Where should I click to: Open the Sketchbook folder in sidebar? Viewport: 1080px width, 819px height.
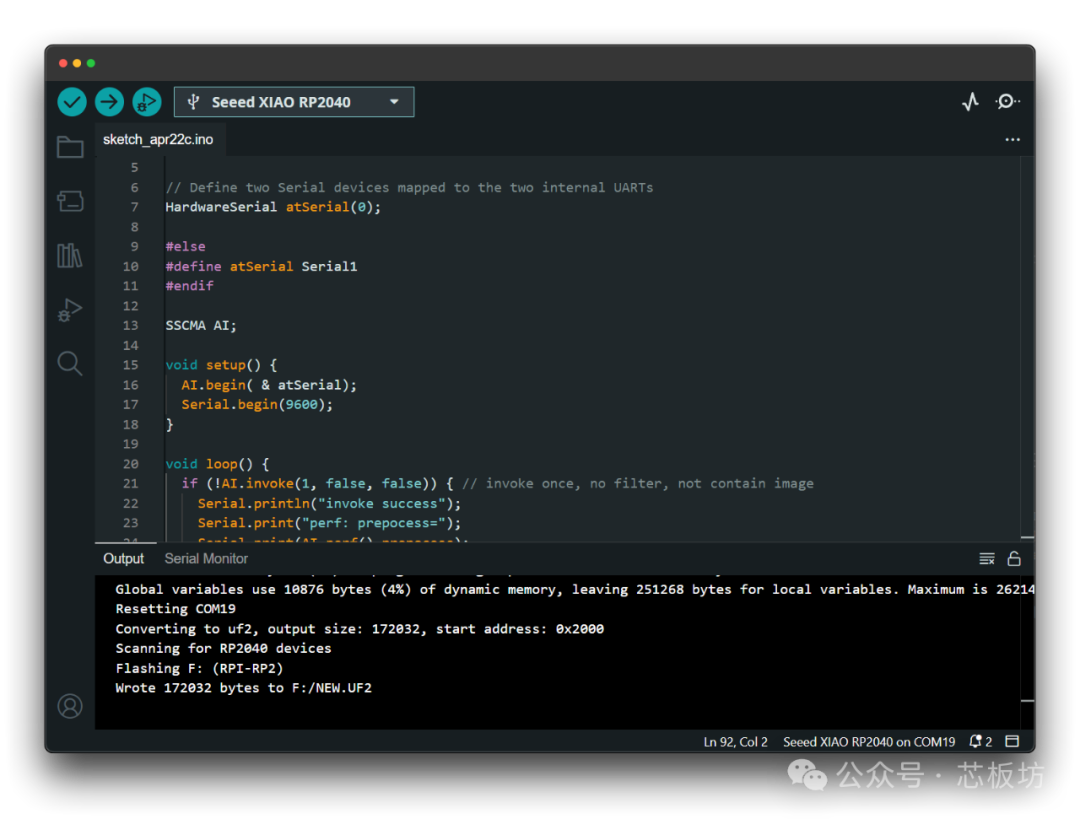[70, 148]
